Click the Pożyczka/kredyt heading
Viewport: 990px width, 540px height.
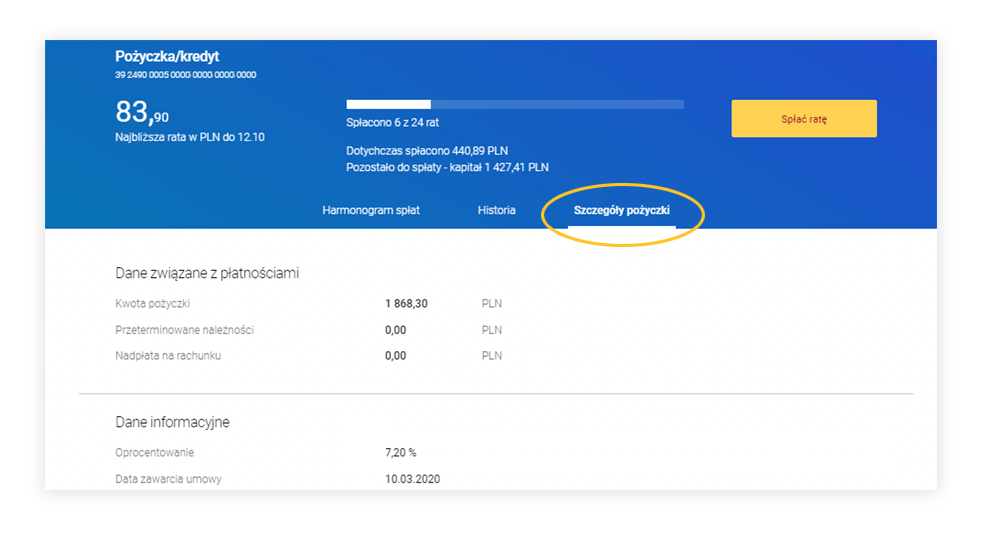167,57
